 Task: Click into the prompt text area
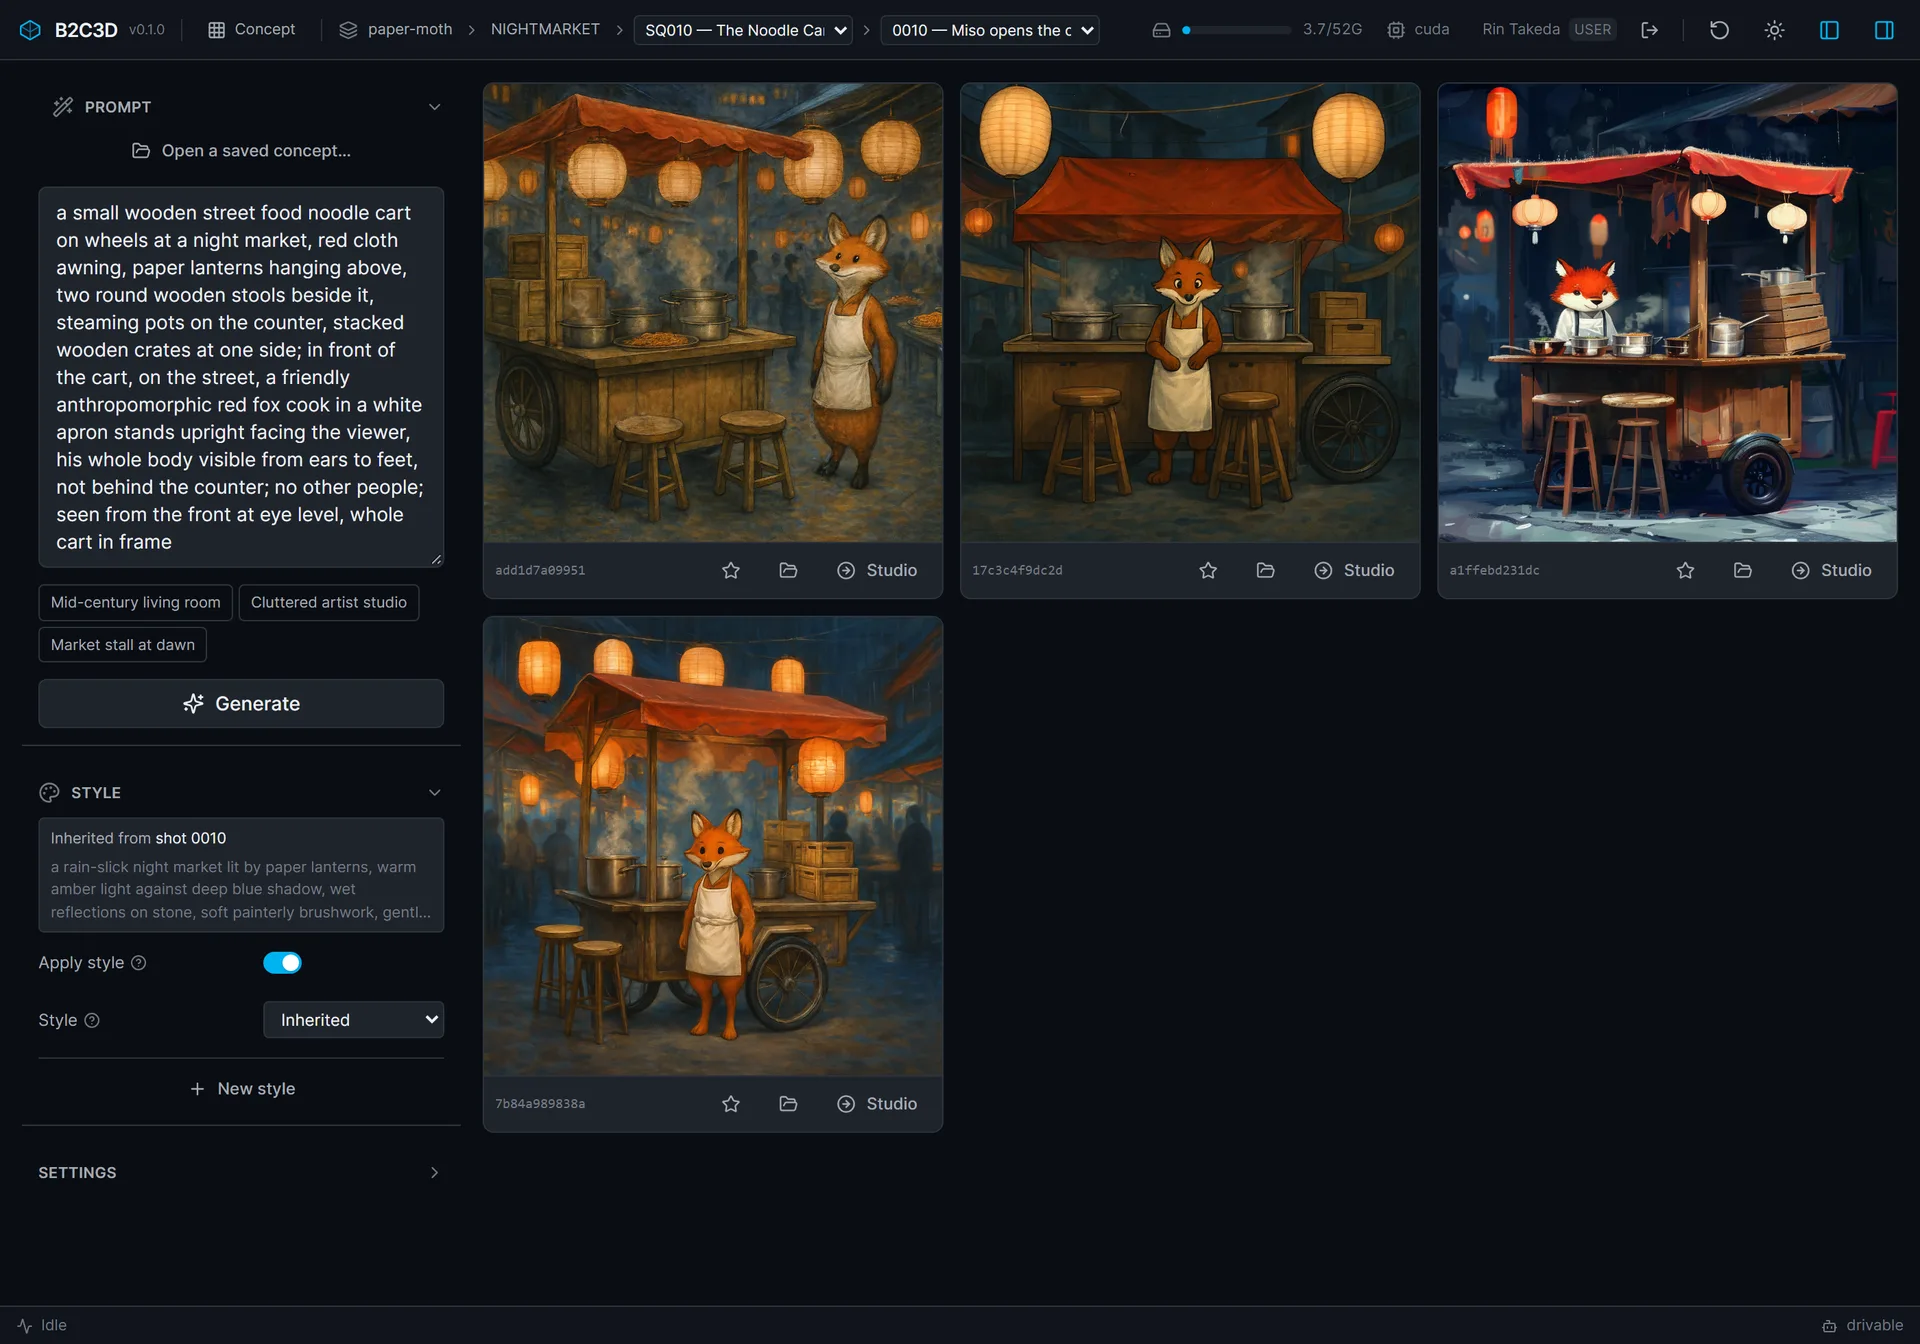click(x=241, y=377)
